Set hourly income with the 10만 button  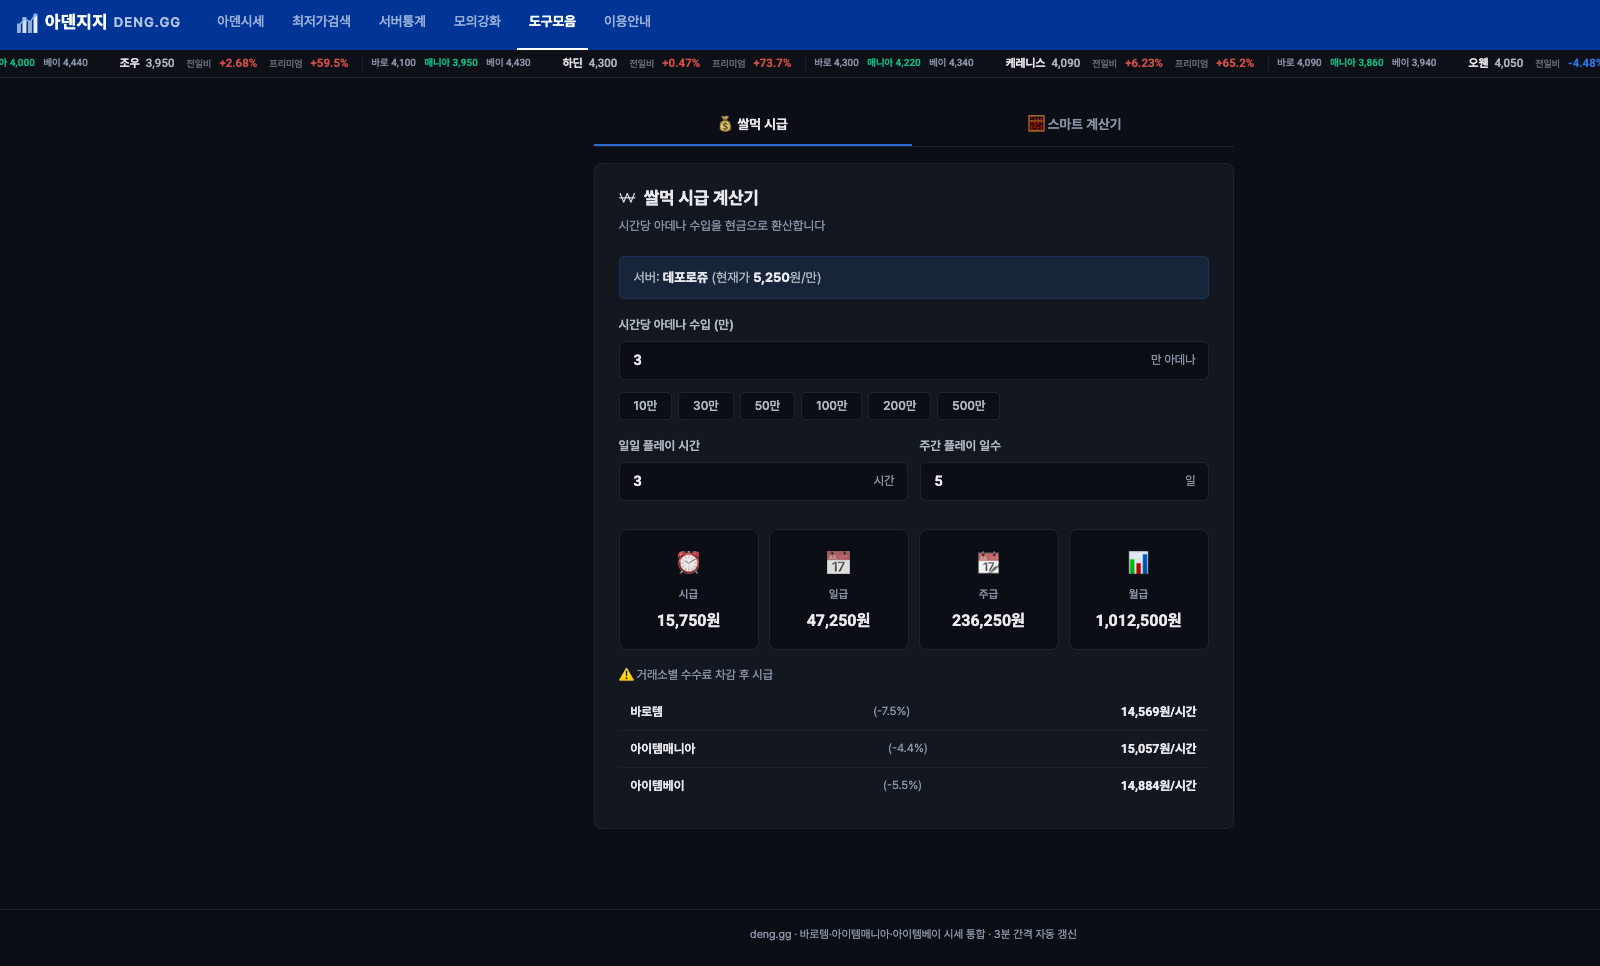pyautogui.click(x=645, y=406)
